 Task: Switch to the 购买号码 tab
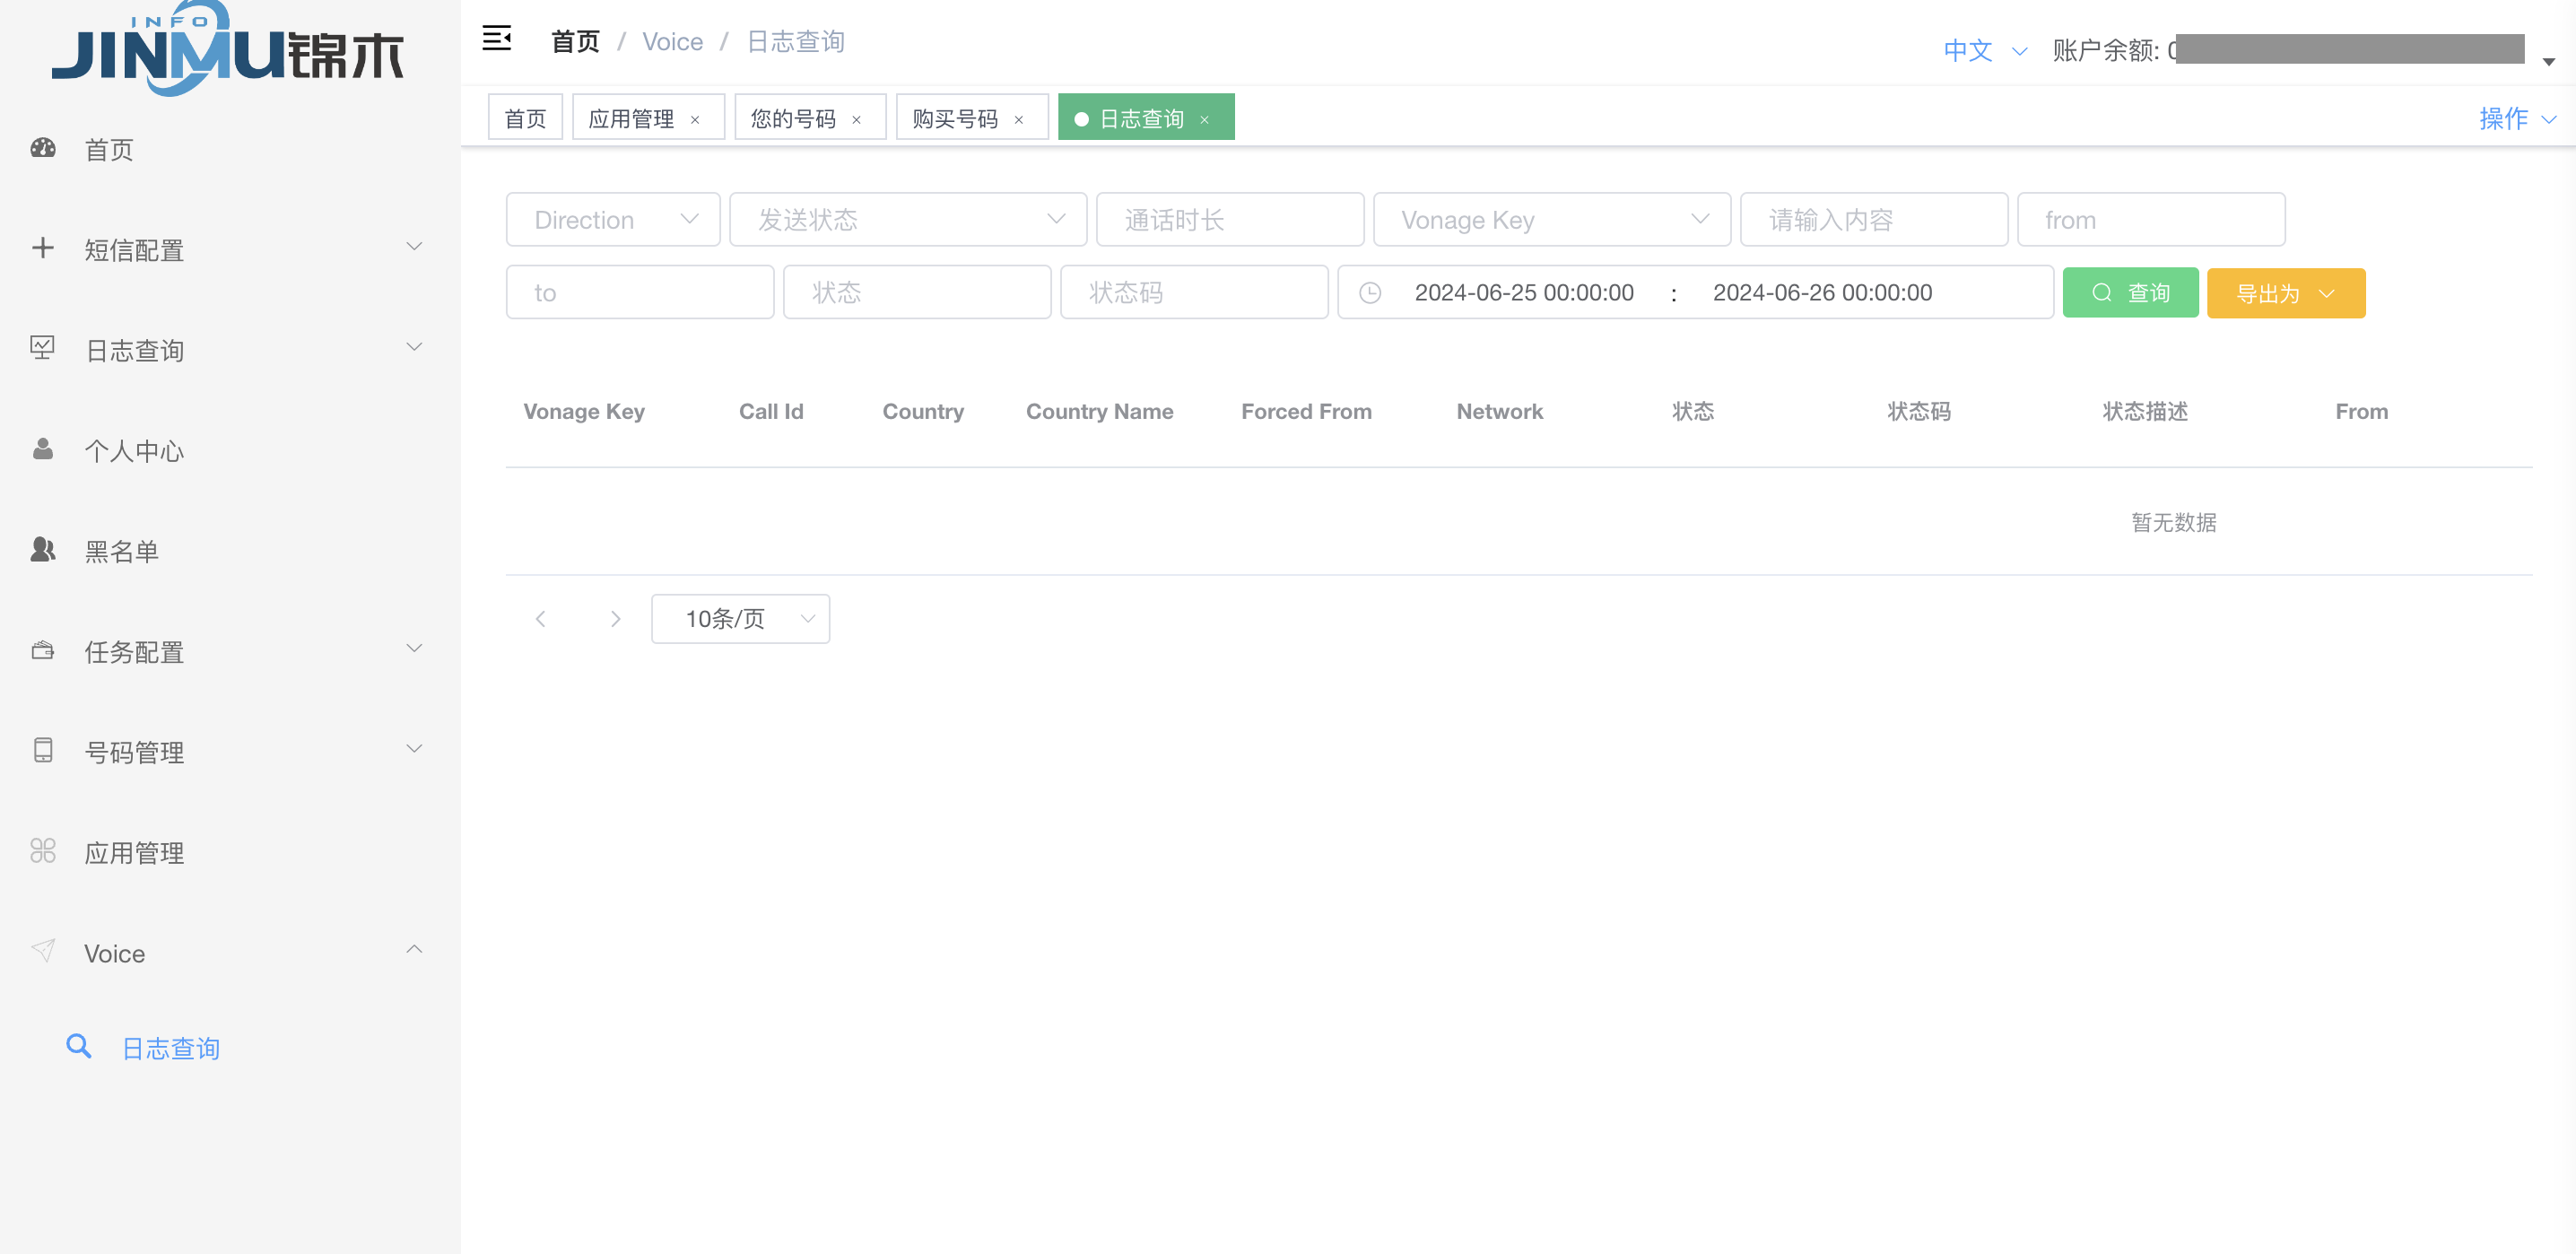click(955, 119)
